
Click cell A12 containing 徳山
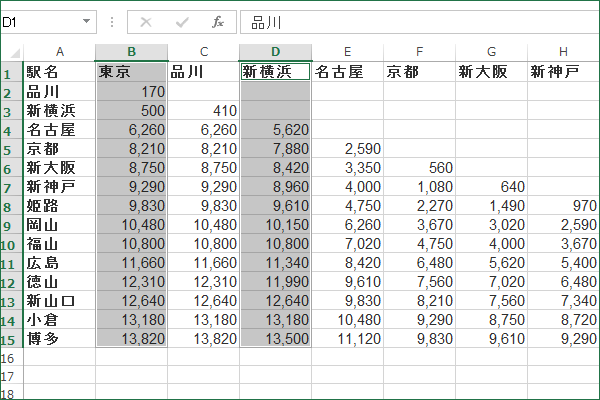click(x=59, y=281)
